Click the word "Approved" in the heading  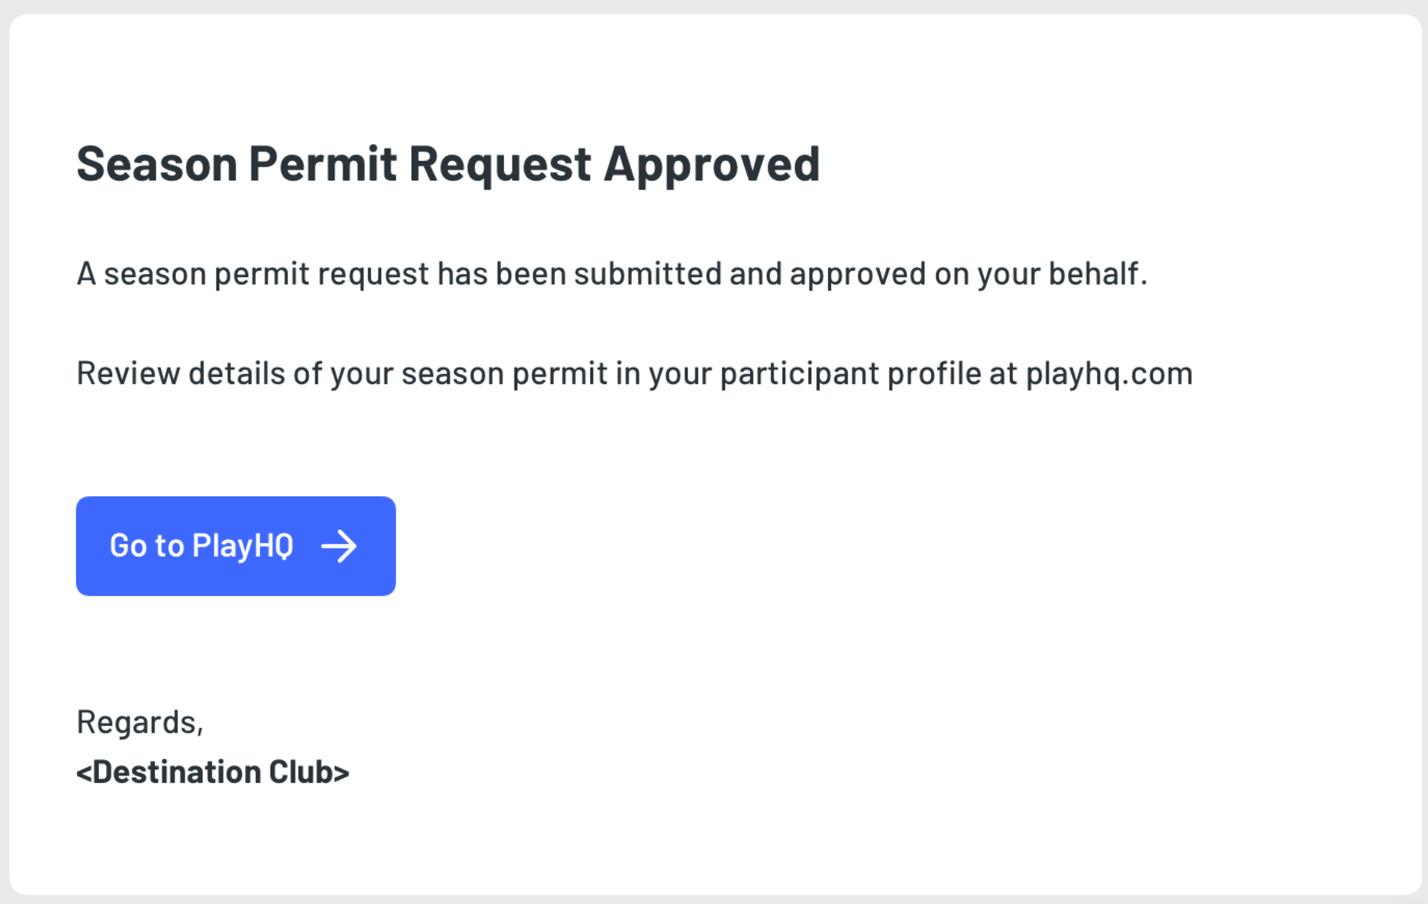point(711,164)
